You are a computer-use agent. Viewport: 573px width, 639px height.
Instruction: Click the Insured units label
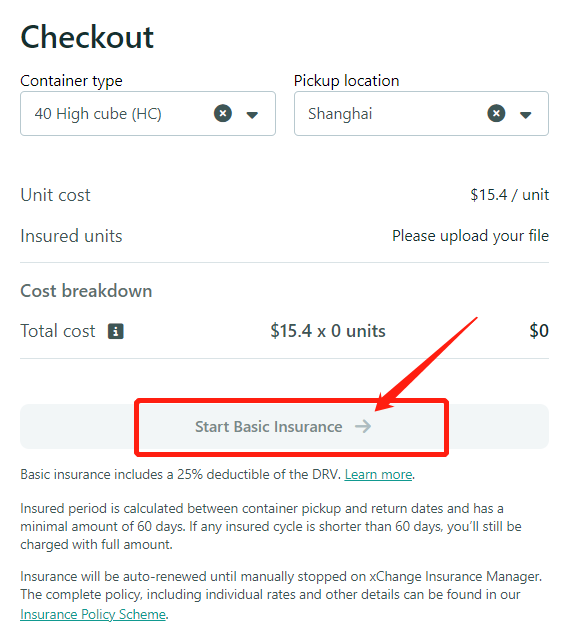tap(71, 236)
